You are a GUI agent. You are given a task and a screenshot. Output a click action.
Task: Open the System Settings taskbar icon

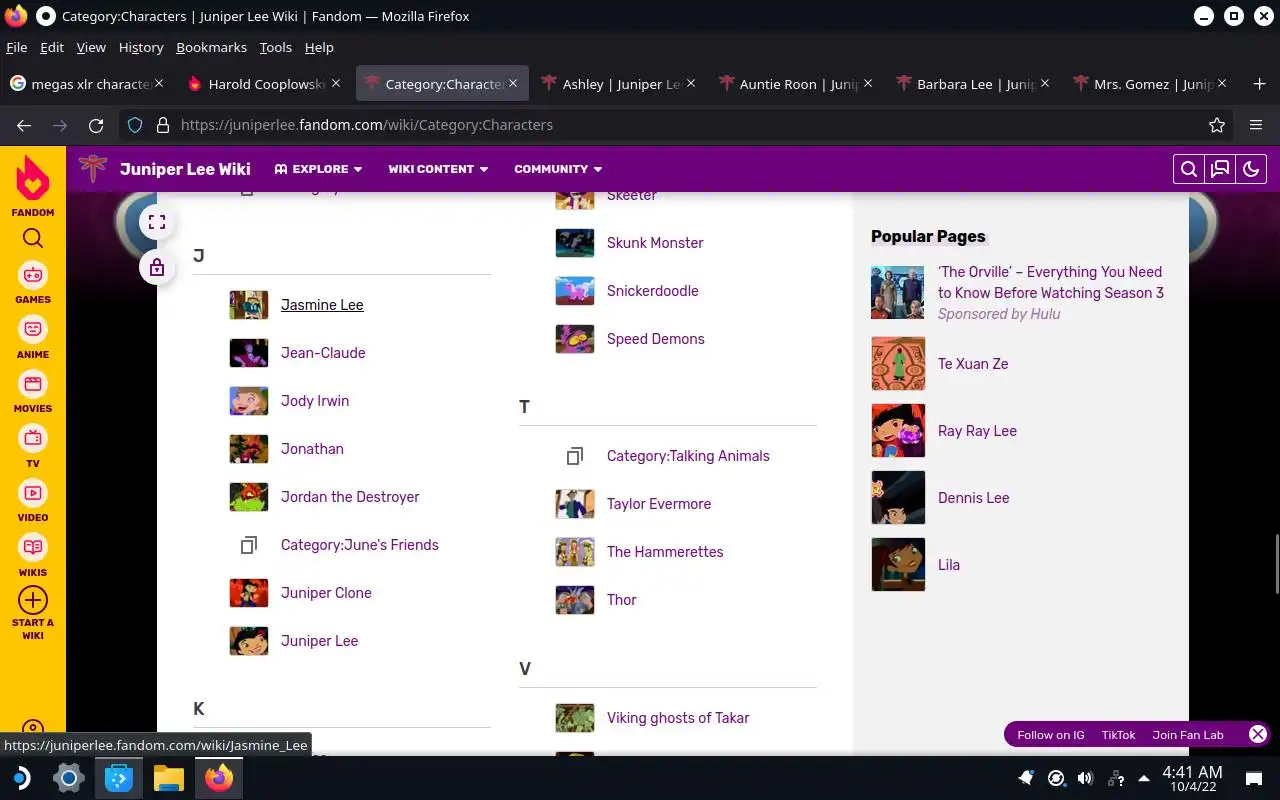69,778
